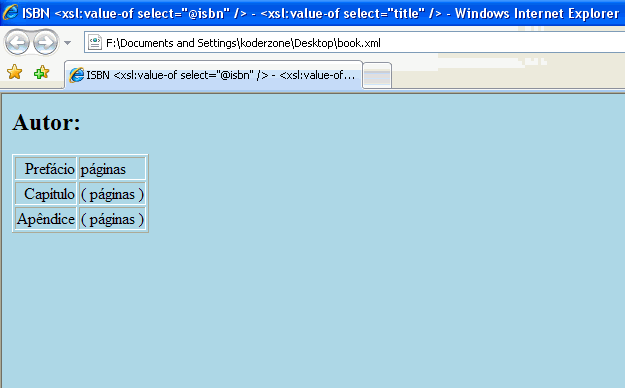The image size is (625, 388).
Task: Click the 'Apêndice' table cell
Action: (46, 219)
